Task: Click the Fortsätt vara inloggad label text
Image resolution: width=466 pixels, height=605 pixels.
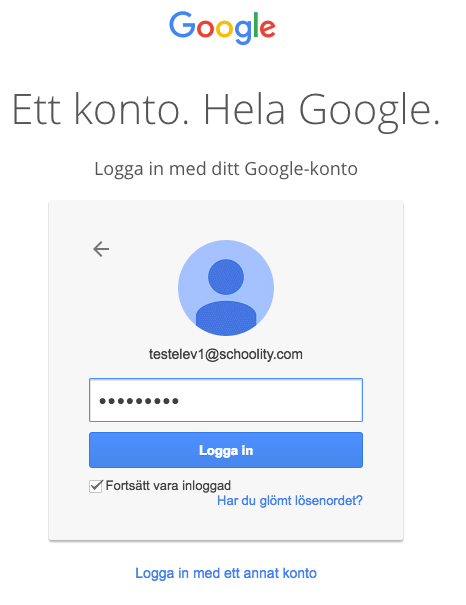Action: 168,485
